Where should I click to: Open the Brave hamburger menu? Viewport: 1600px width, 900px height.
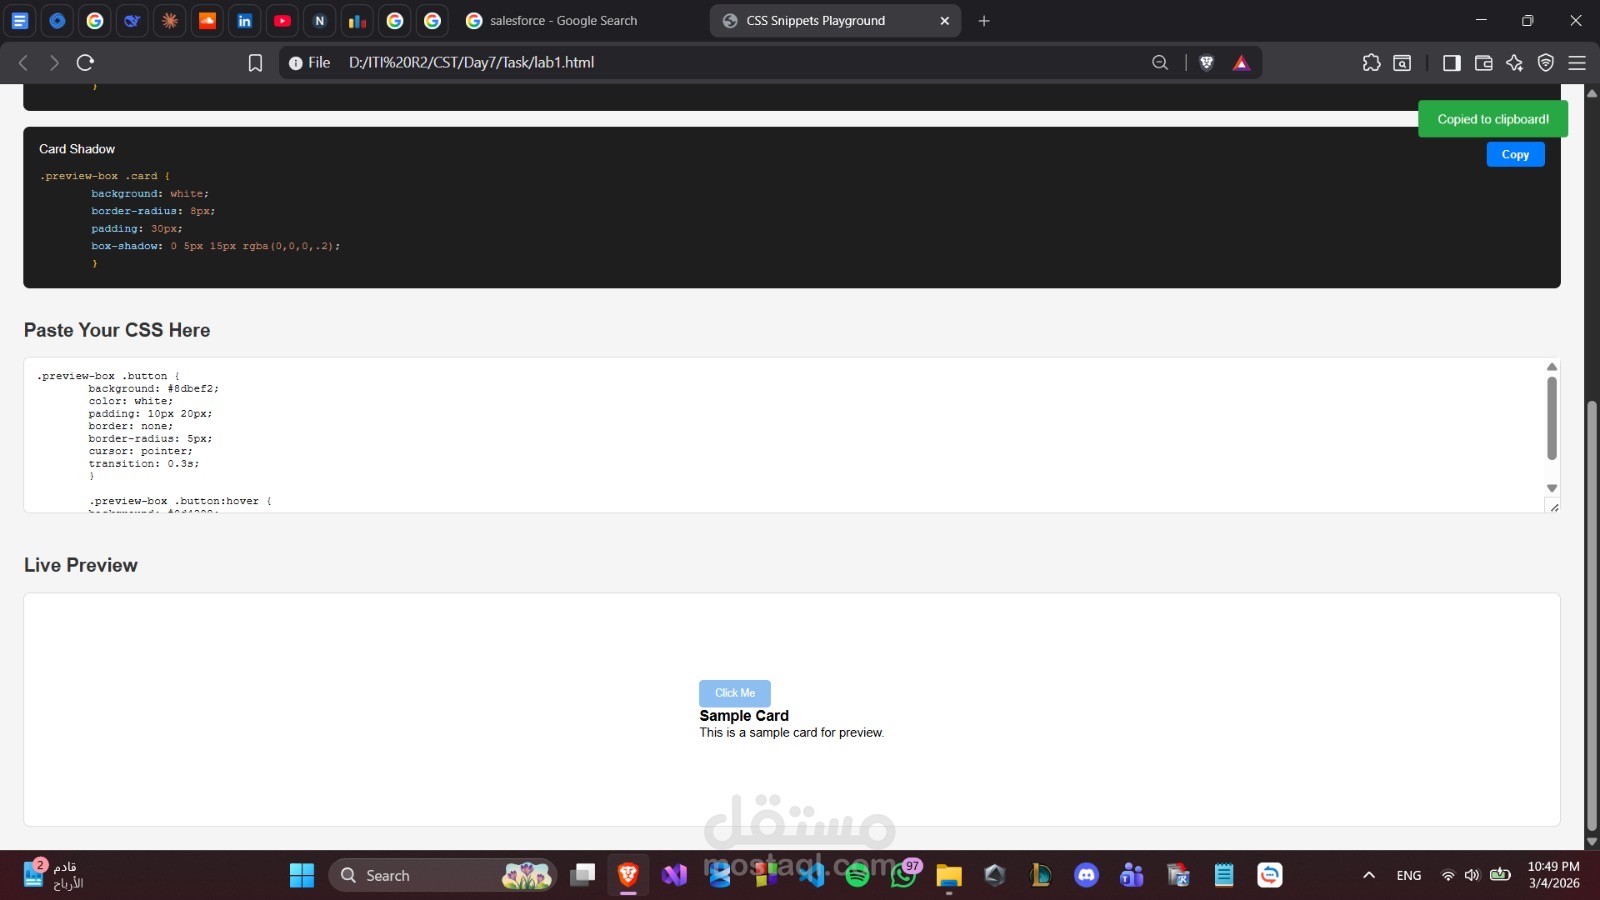pyautogui.click(x=1577, y=62)
